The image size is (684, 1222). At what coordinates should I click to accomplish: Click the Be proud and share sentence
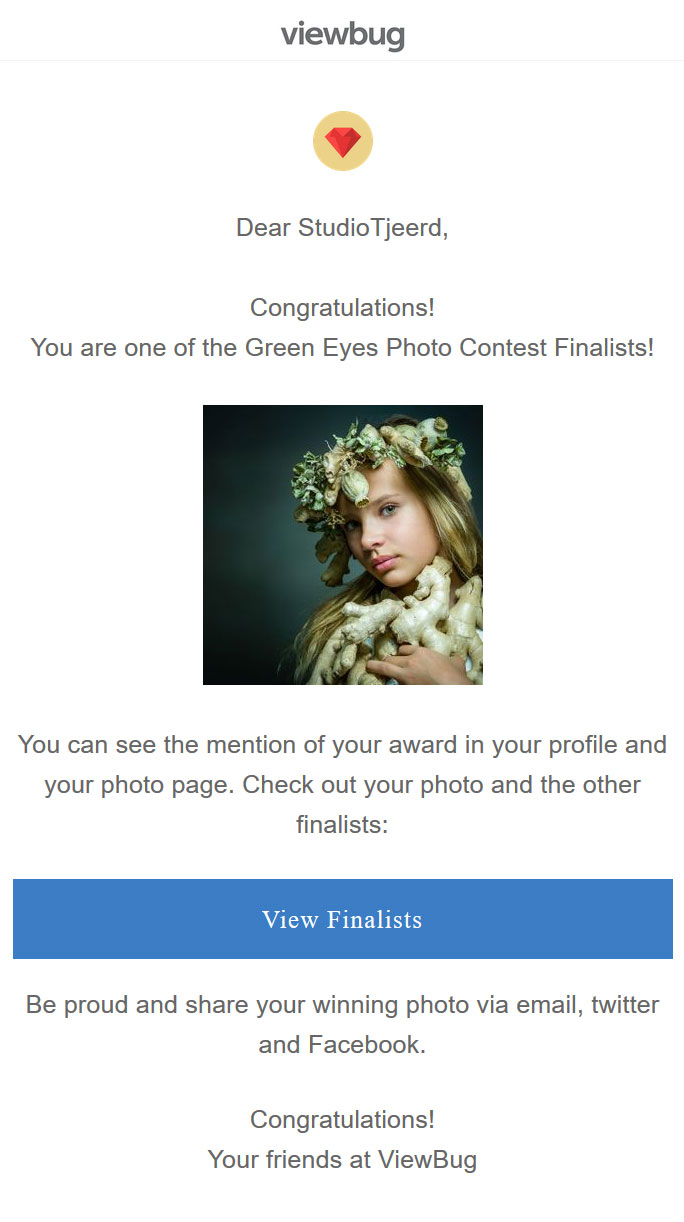342,1025
